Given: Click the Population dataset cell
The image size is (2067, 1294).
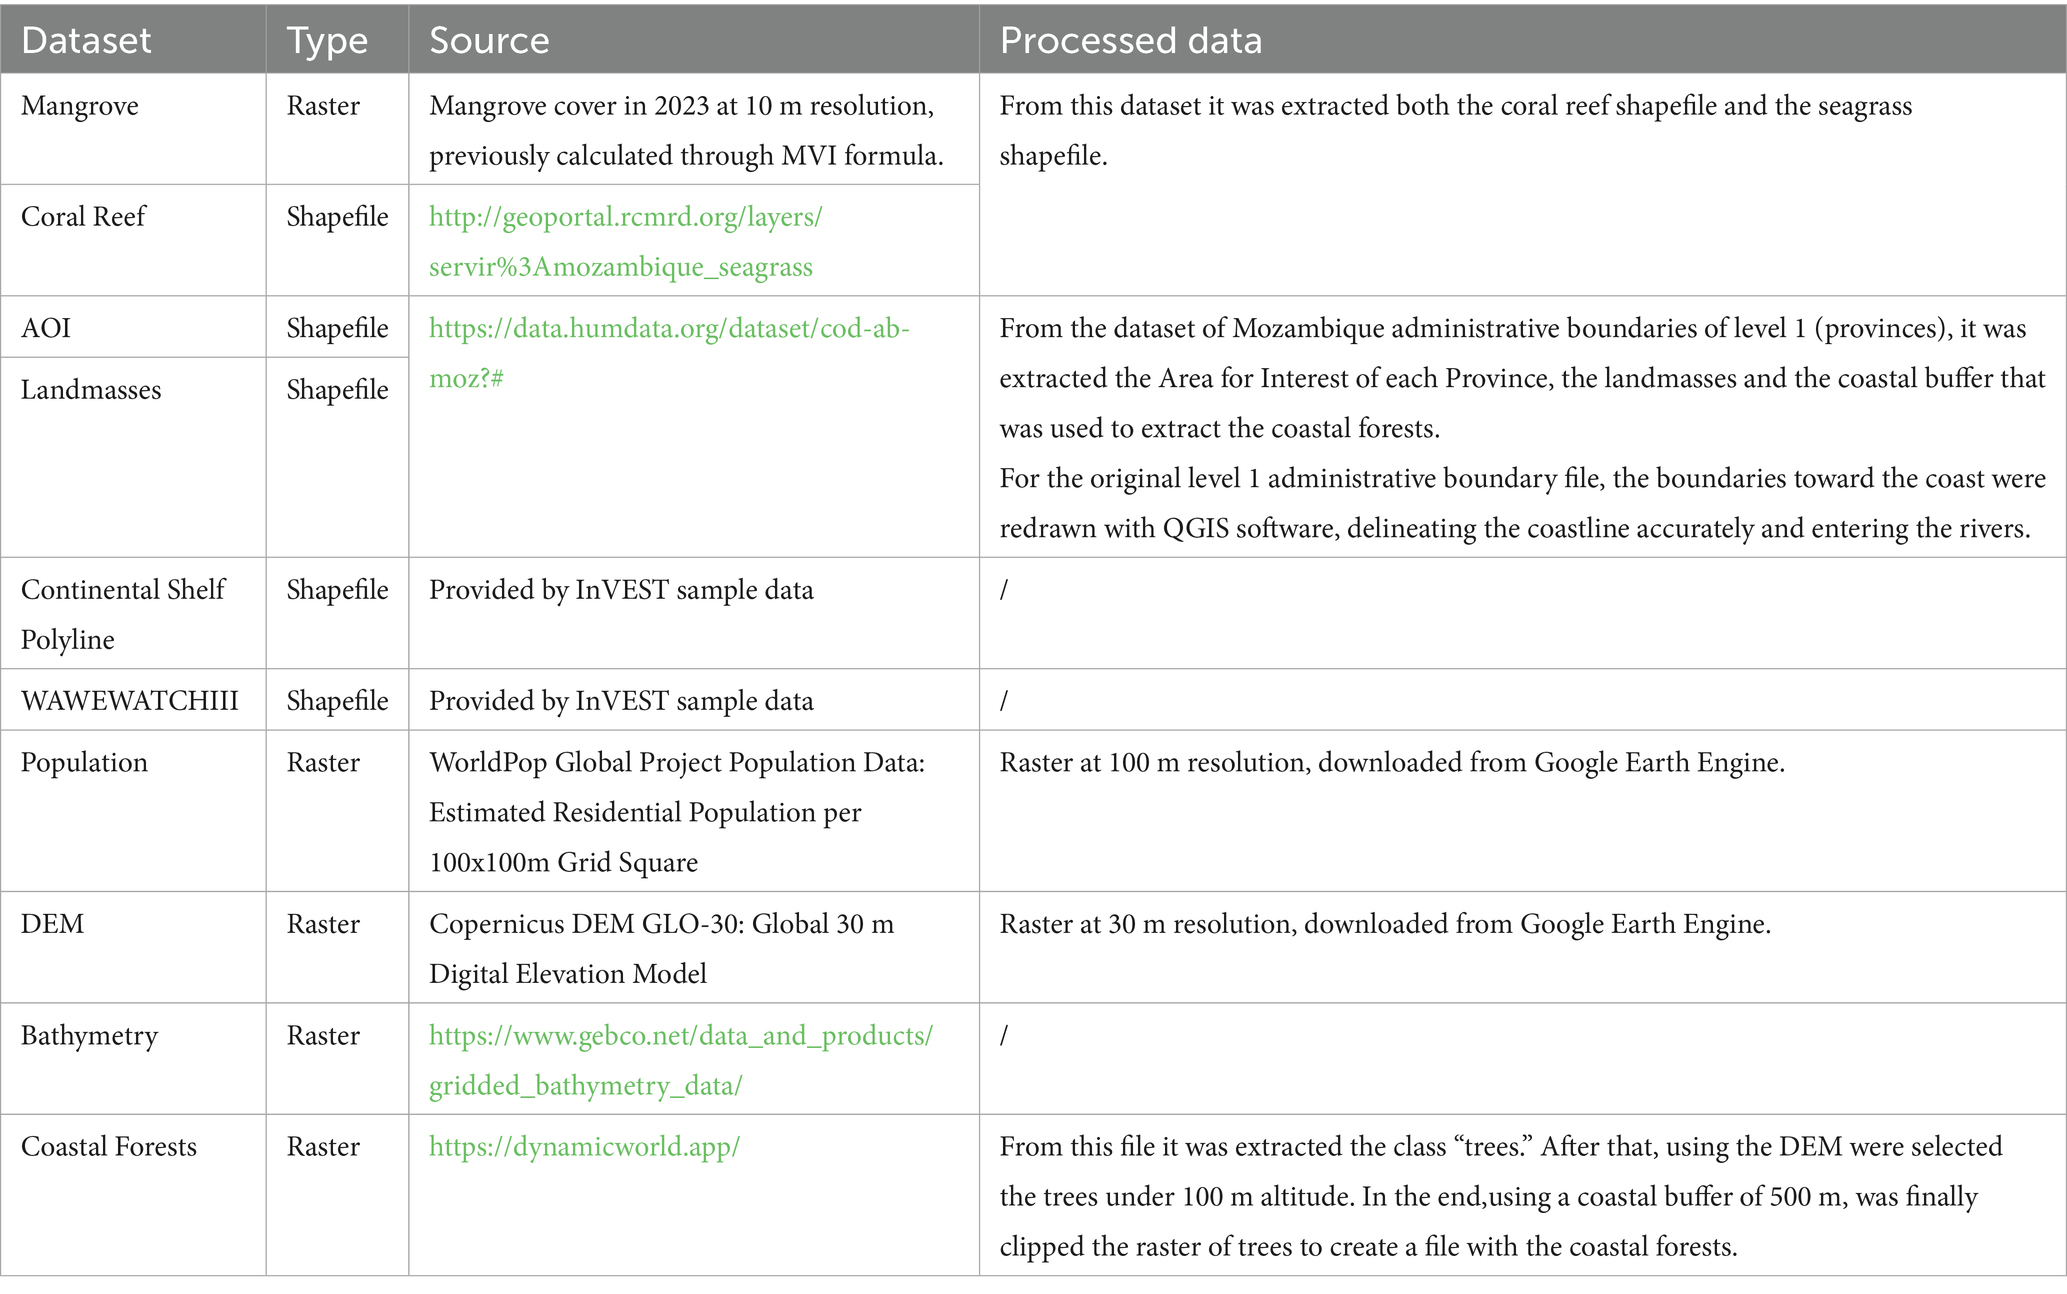Looking at the screenshot, I should pos(84,763).
